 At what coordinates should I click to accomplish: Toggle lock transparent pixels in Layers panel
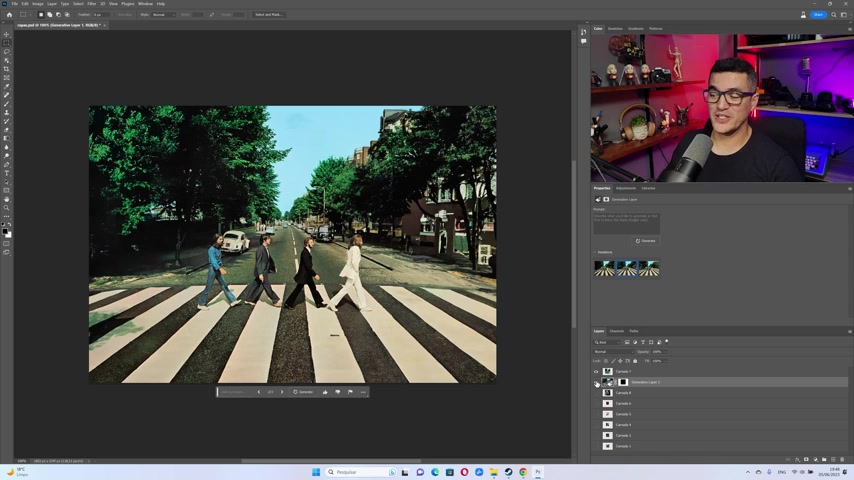pyautogui.click(x=606, y=361)
